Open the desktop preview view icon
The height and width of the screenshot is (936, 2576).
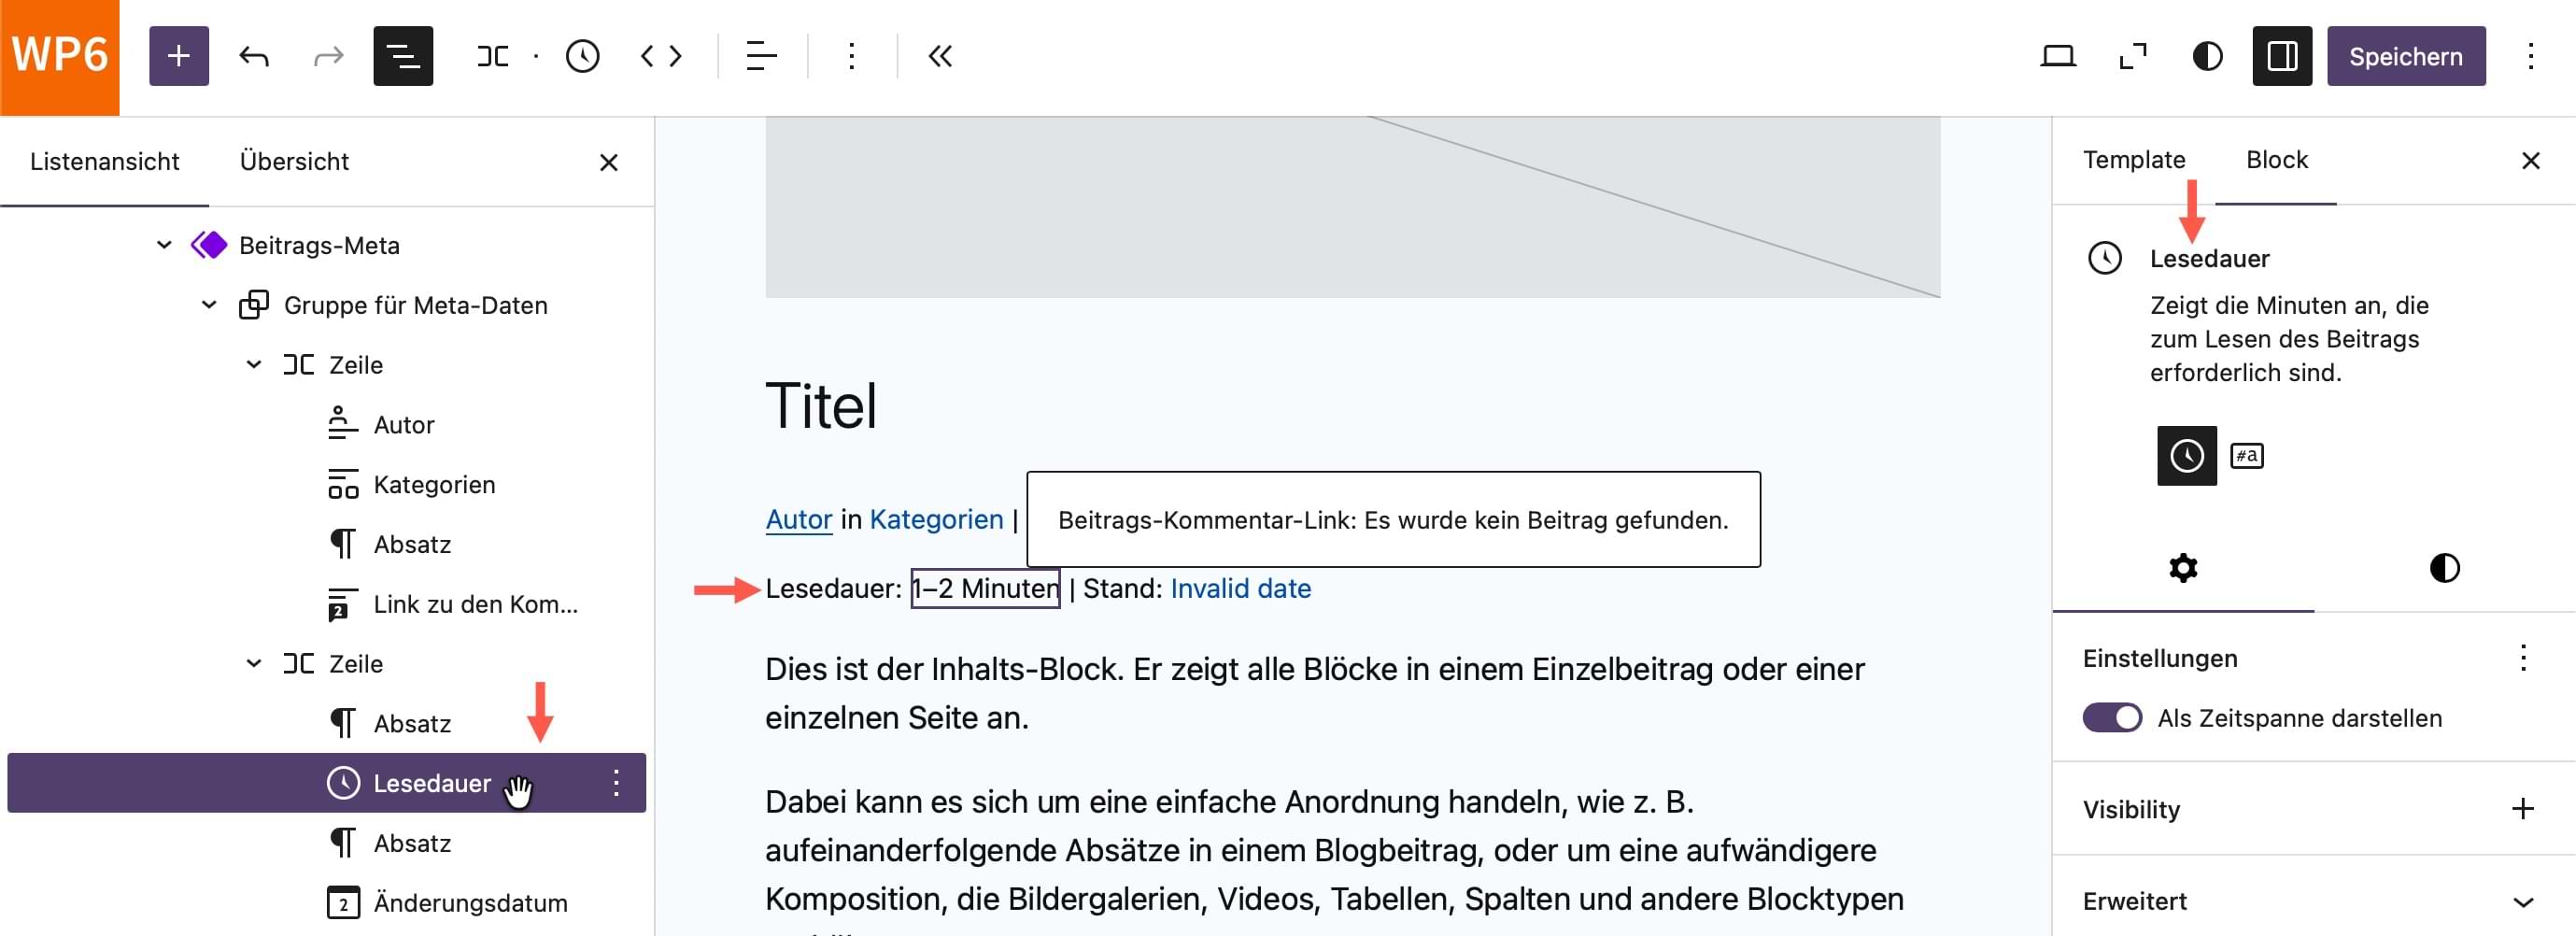2057,56
